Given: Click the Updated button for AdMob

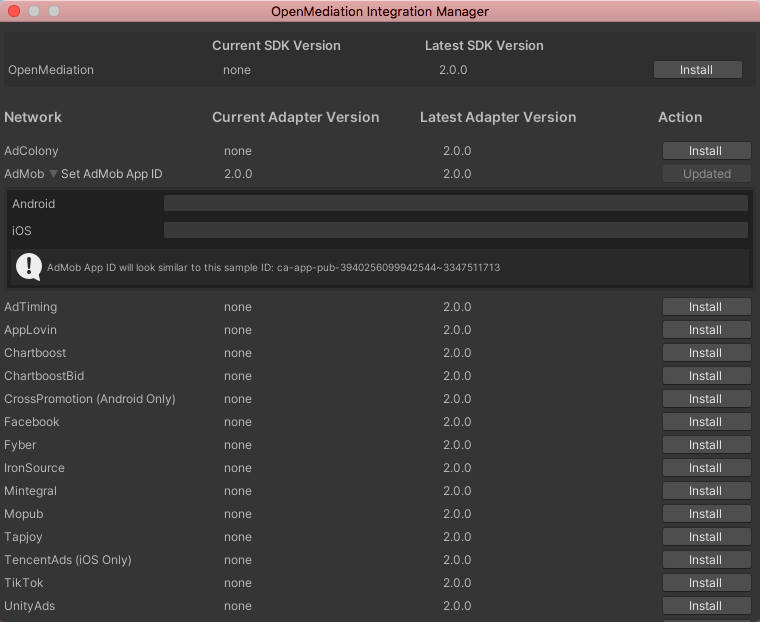Looking at the screenshot, I should click(706, 174).
